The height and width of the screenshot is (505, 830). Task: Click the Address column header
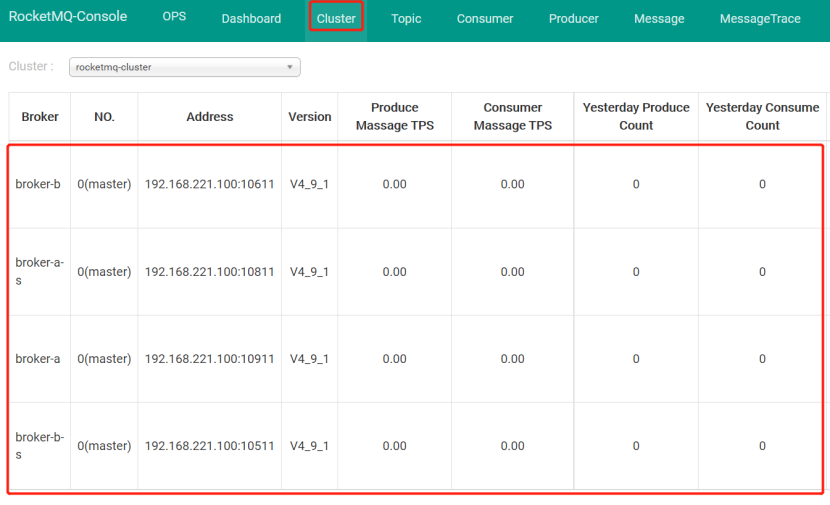click(x=210, y=116)
